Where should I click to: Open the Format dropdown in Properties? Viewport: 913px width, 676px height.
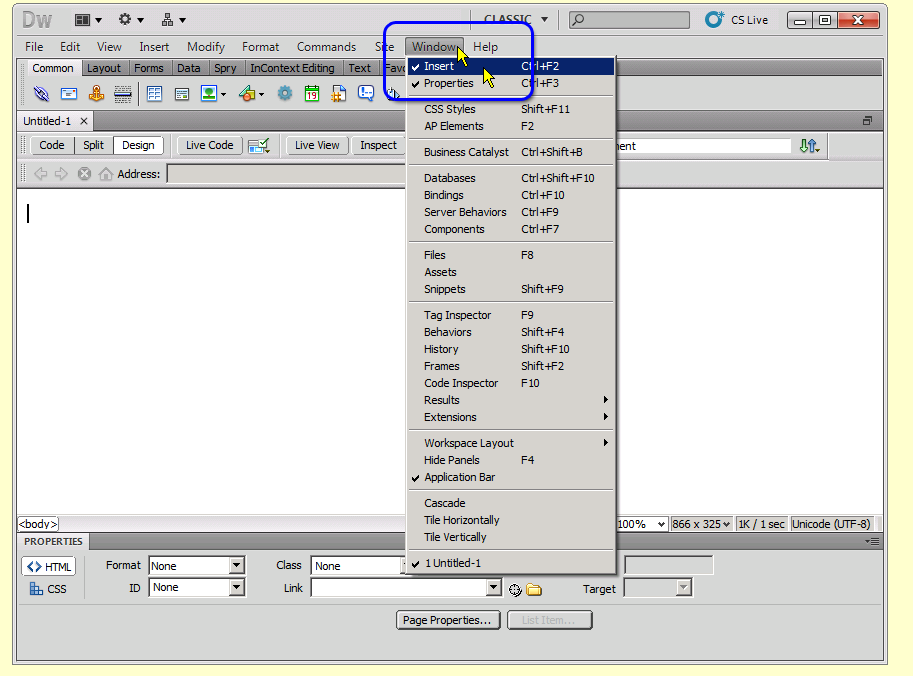coord(236,565)
